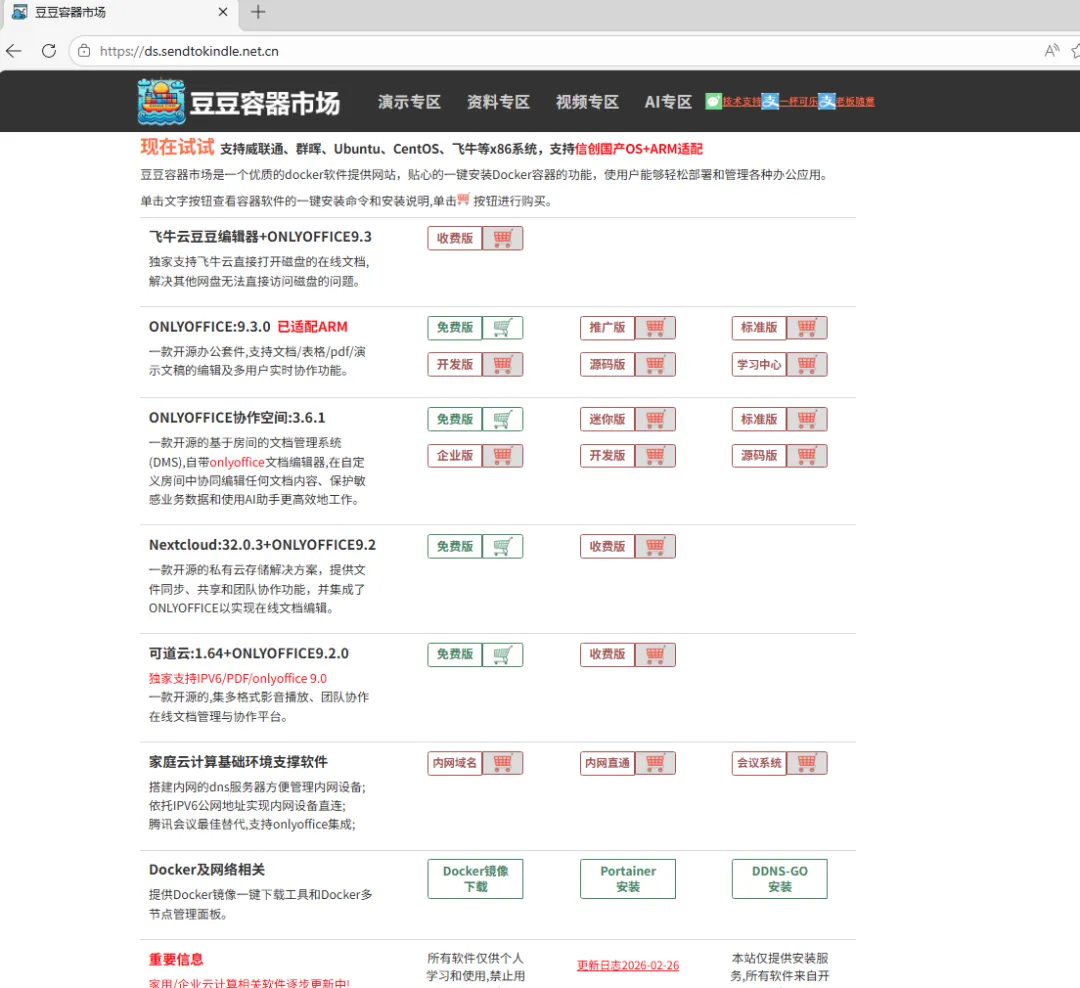Click 免费版 text button for ONLYOFFICE:9.3.0
The width and height of the screenshot is (1080, 988).
pos(455,328)
